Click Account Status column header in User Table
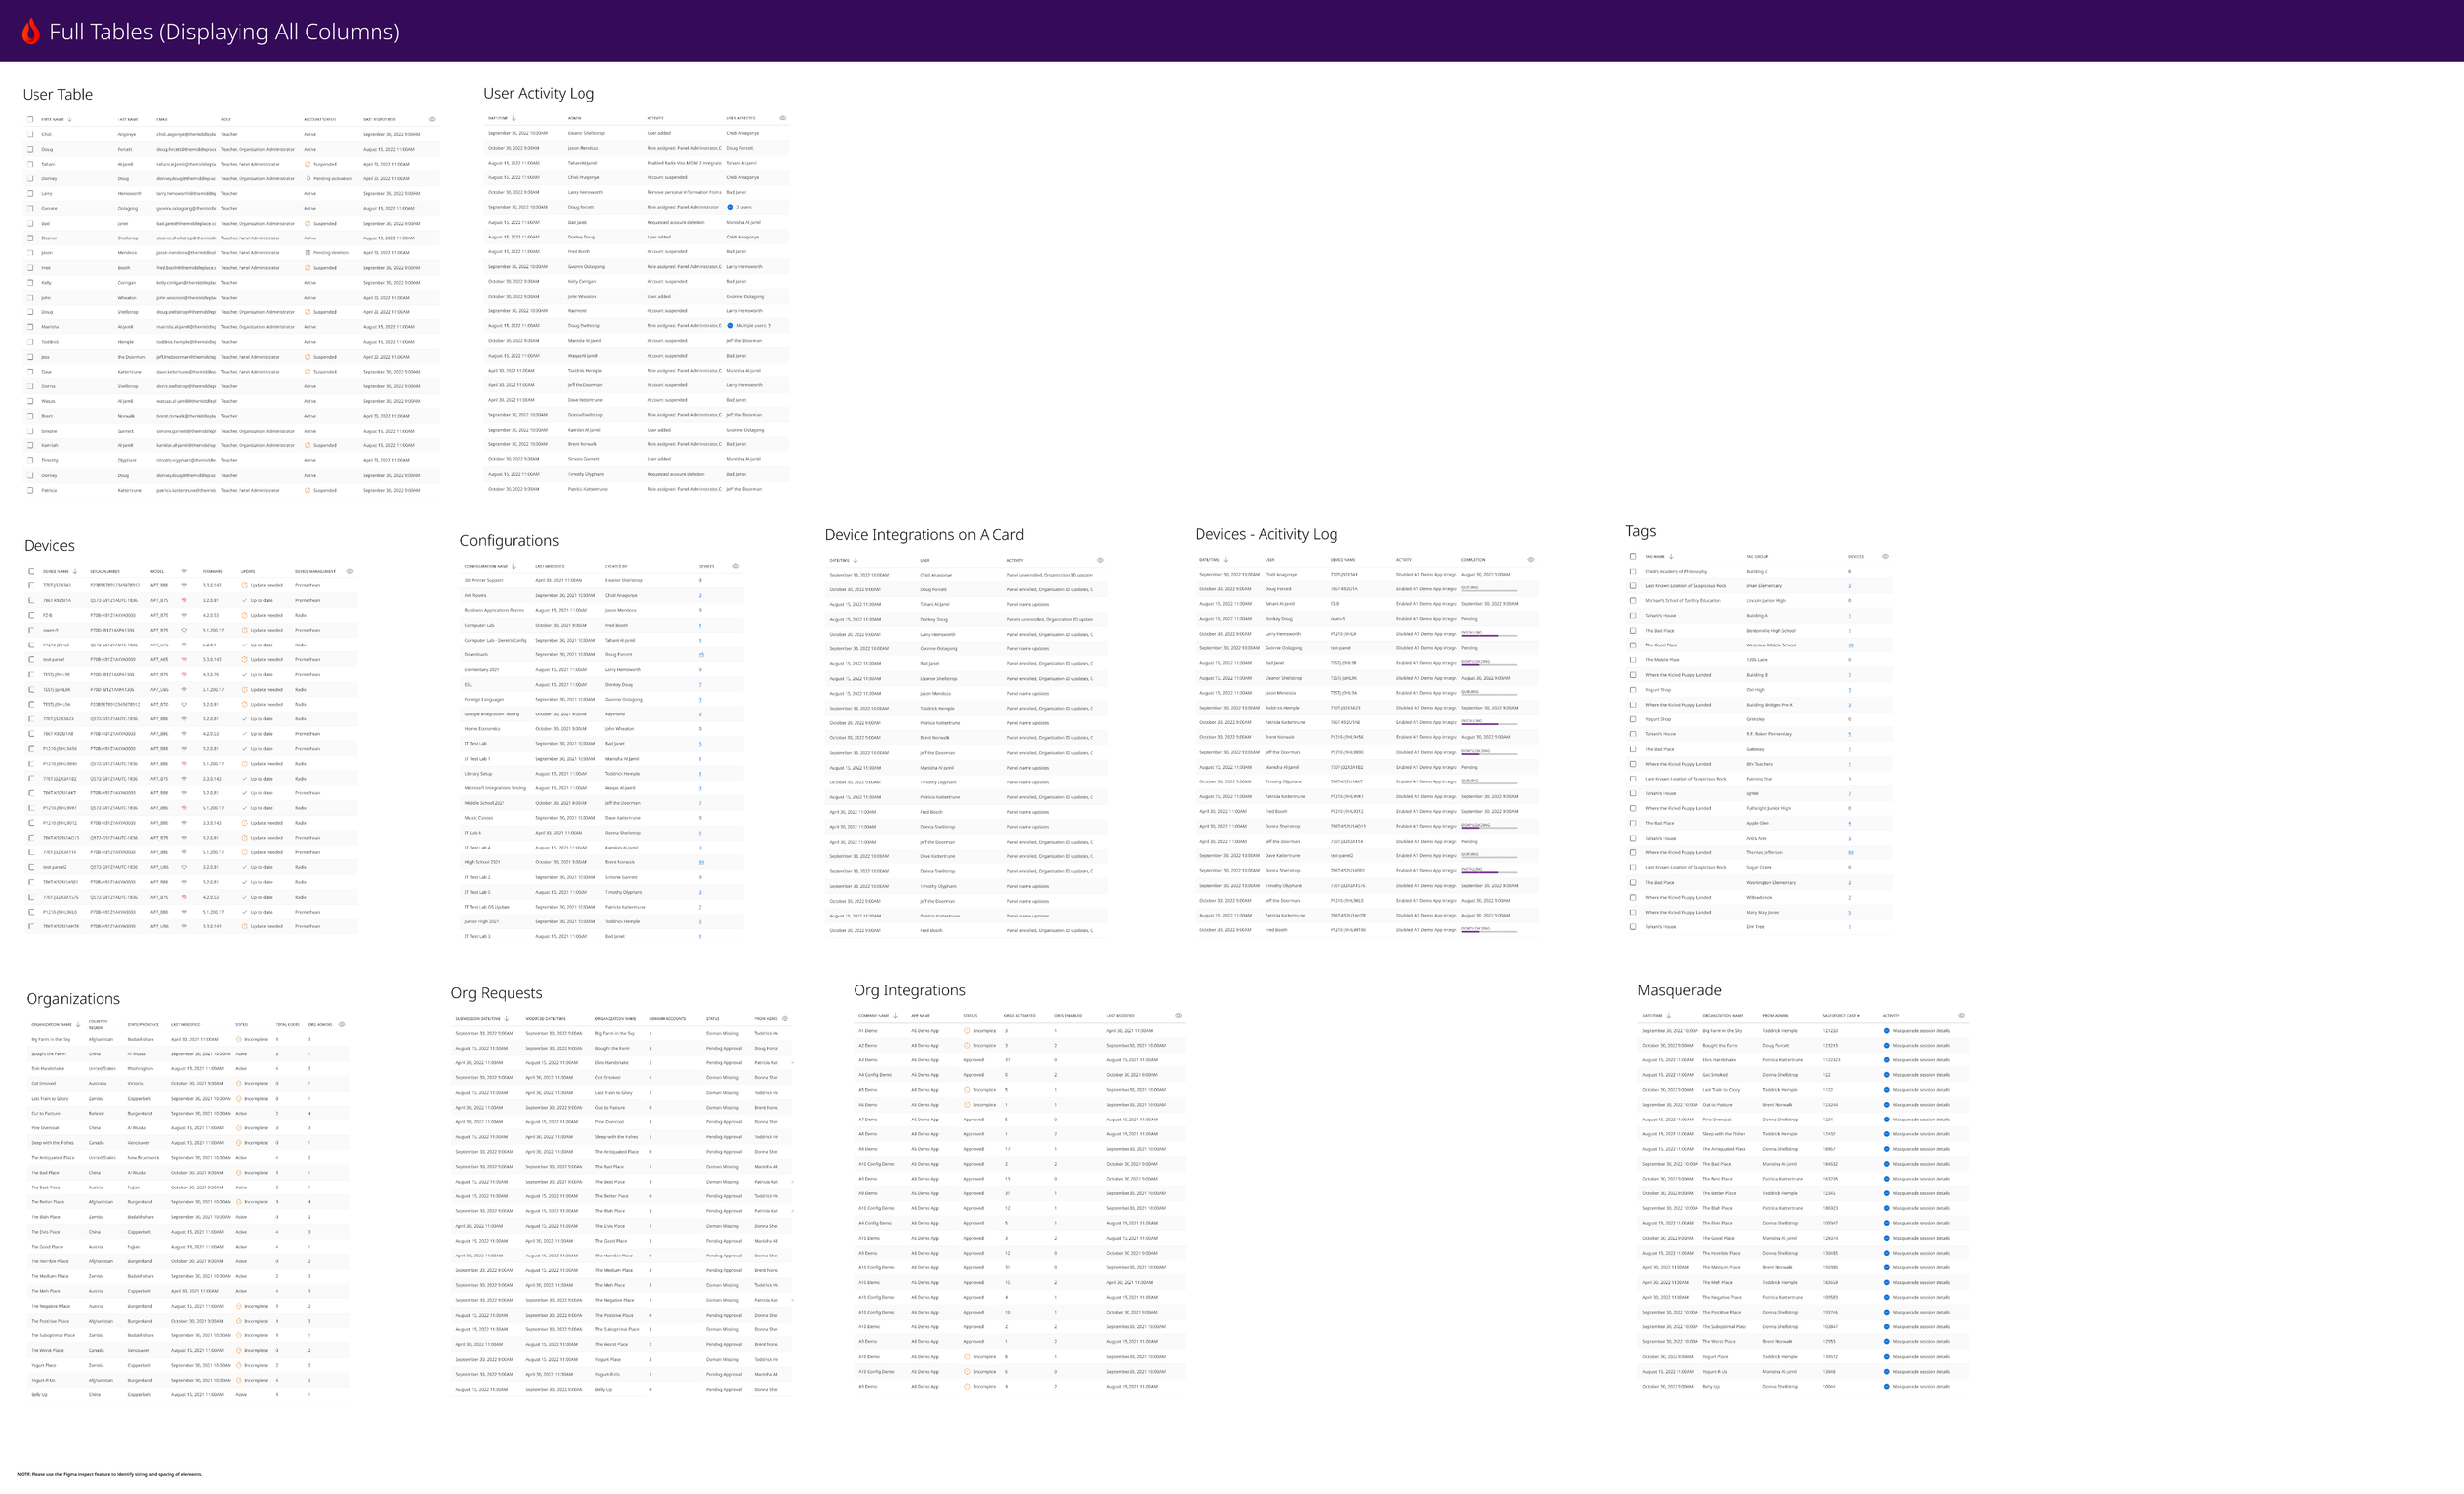The height and width of the screenshot is (1494, 2464). [x=320, y=120]
